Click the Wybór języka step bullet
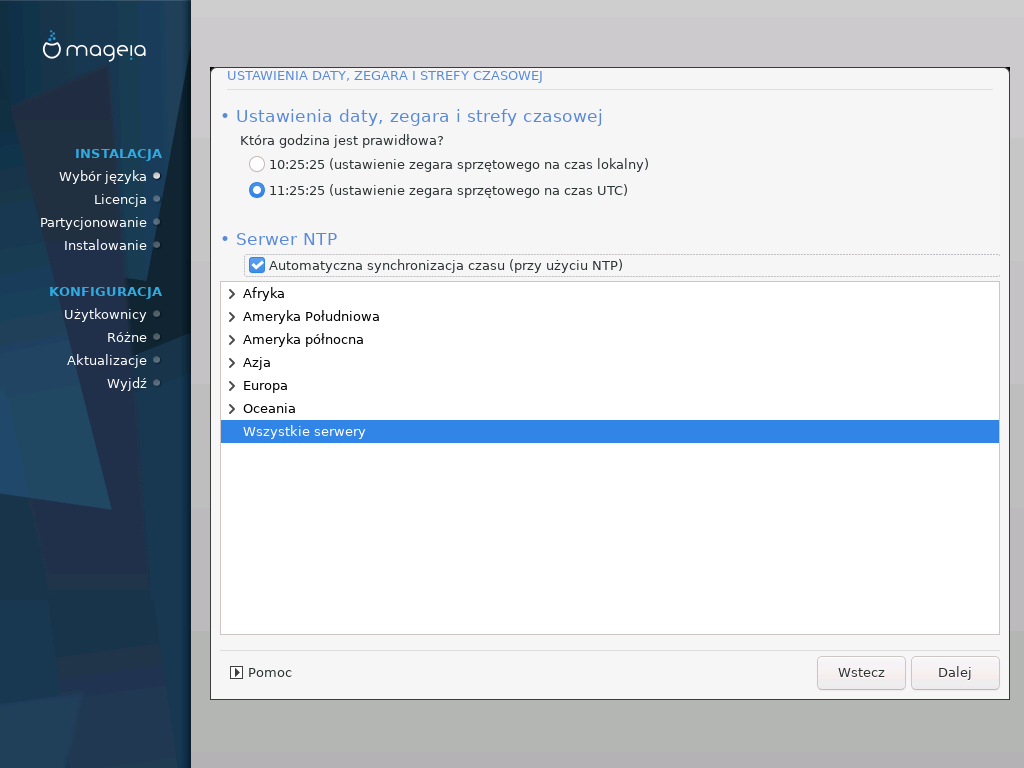 [x=157, y=176]
